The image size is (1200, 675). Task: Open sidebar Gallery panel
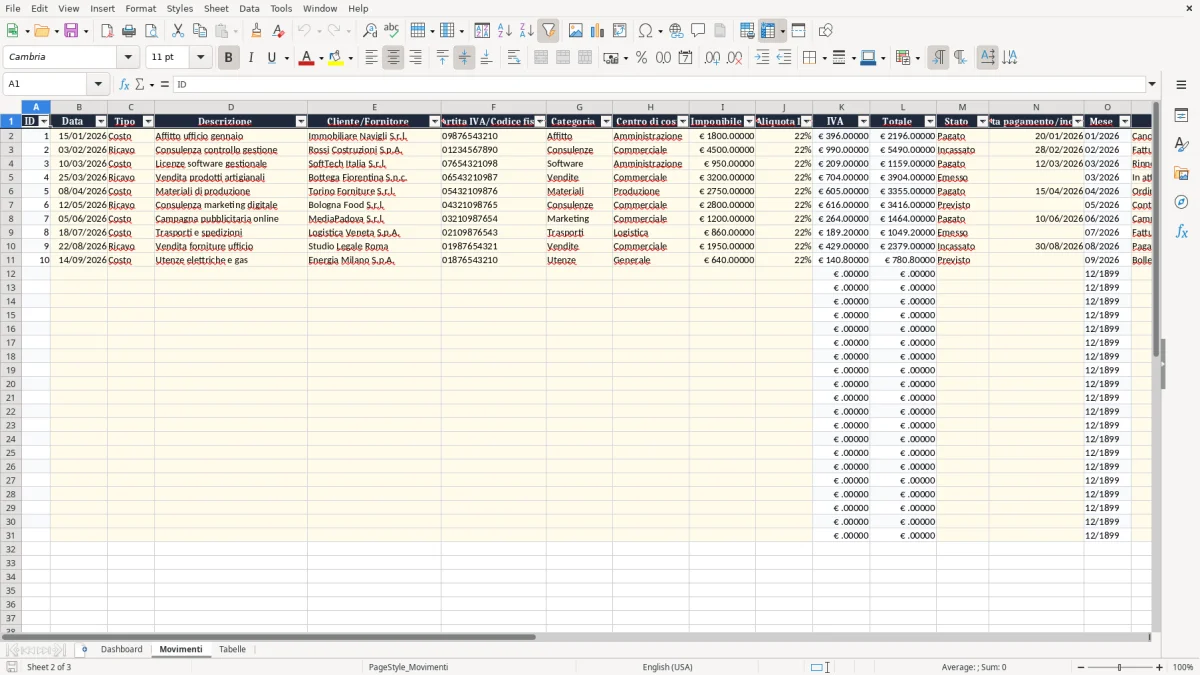point(1181,174)
